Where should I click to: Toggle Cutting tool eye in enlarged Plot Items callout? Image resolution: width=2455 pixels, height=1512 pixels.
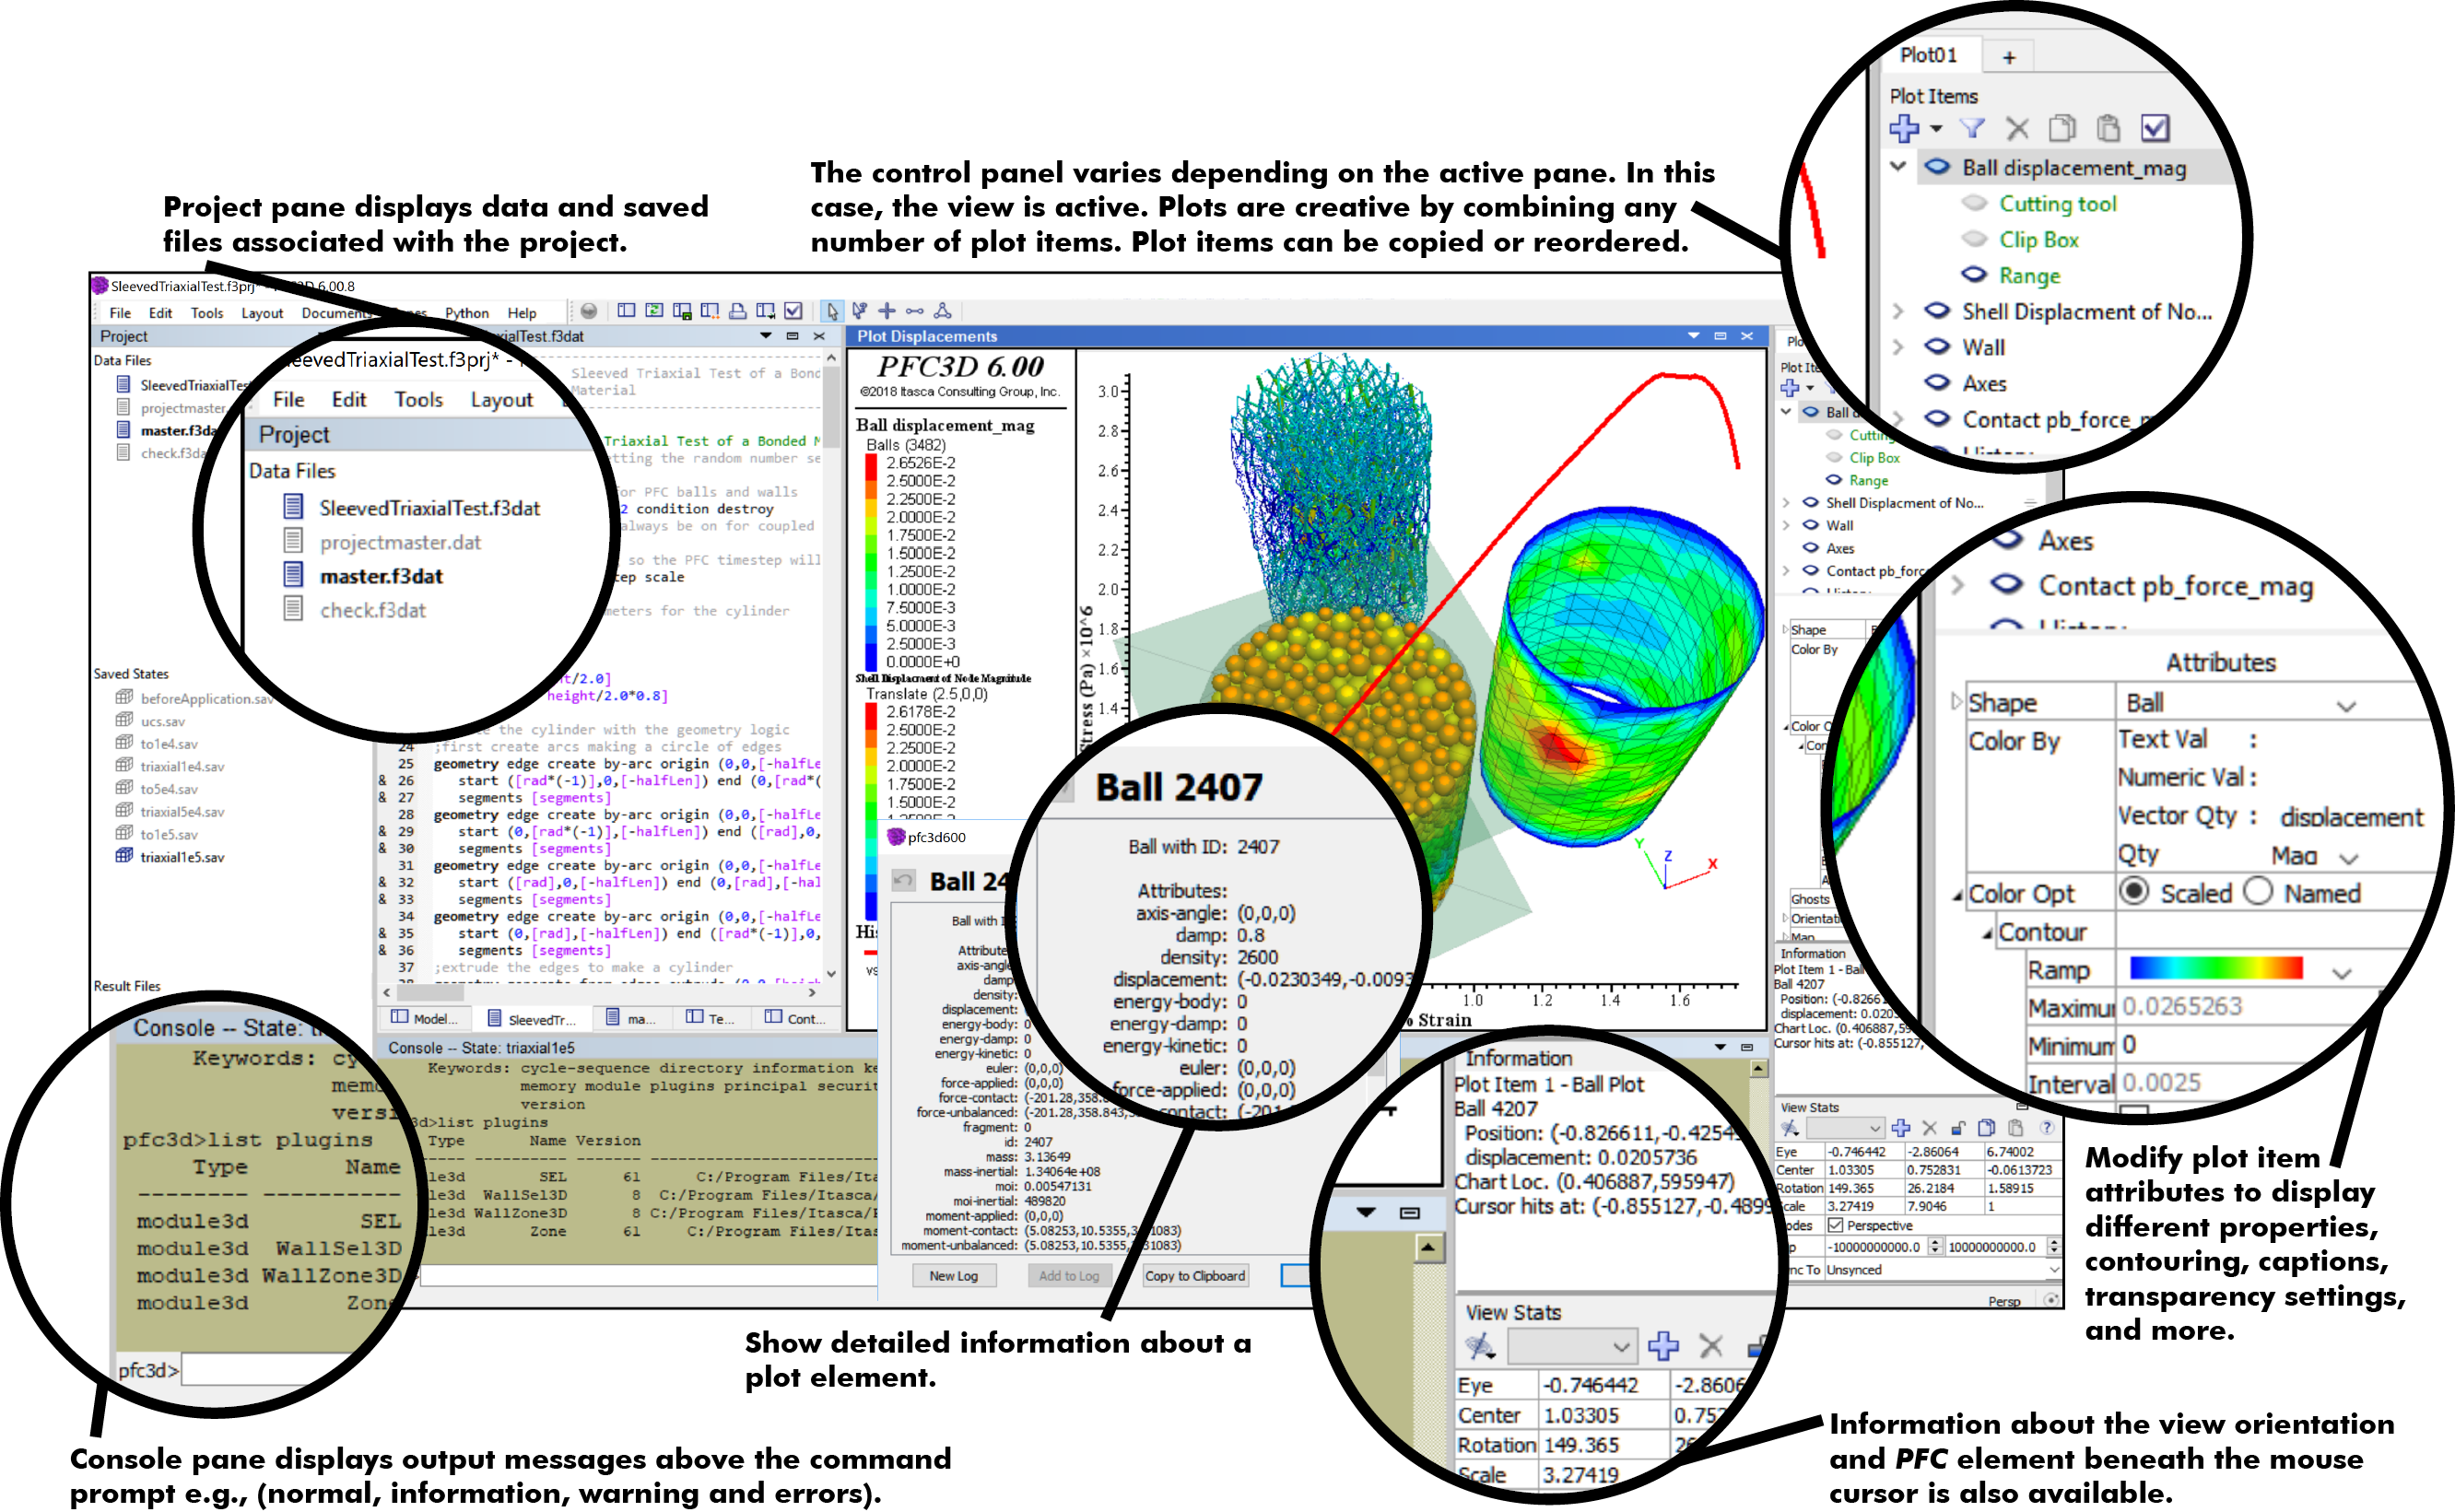(x=1974, y=203)
